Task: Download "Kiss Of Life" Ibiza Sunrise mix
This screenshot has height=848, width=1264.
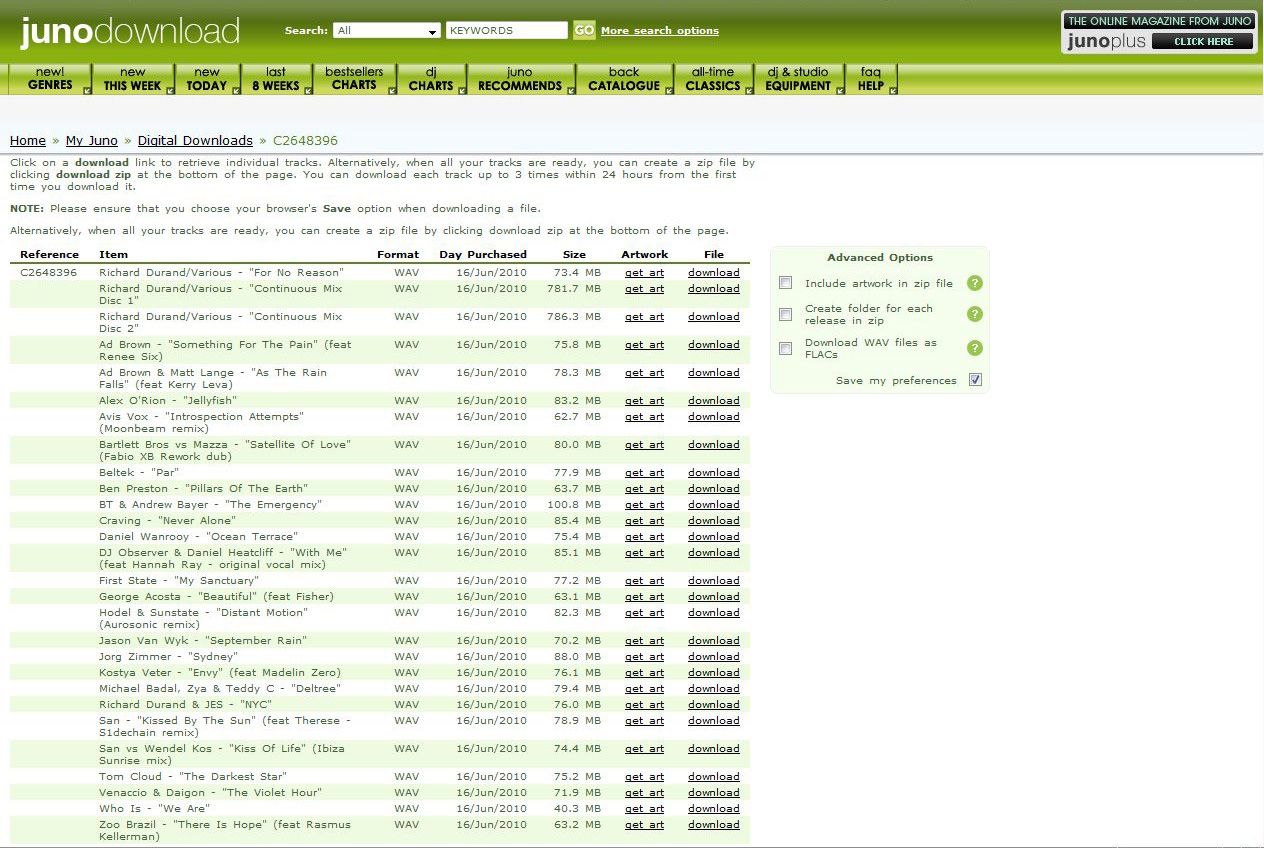Action: 714,749
